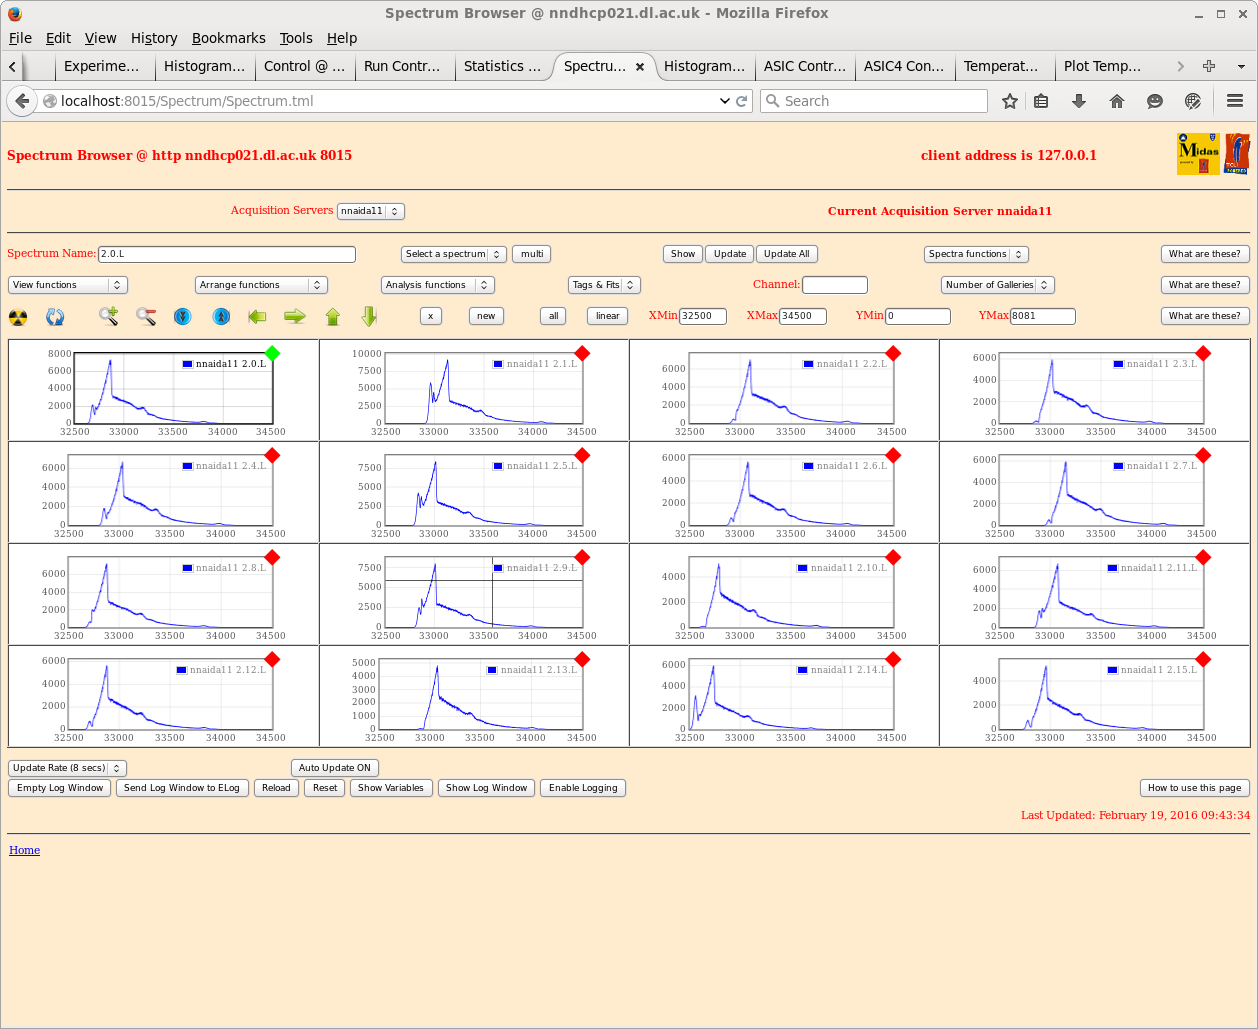
Task: Zoom in with the magnifier plus icon
Action: [x=108, y=317]
